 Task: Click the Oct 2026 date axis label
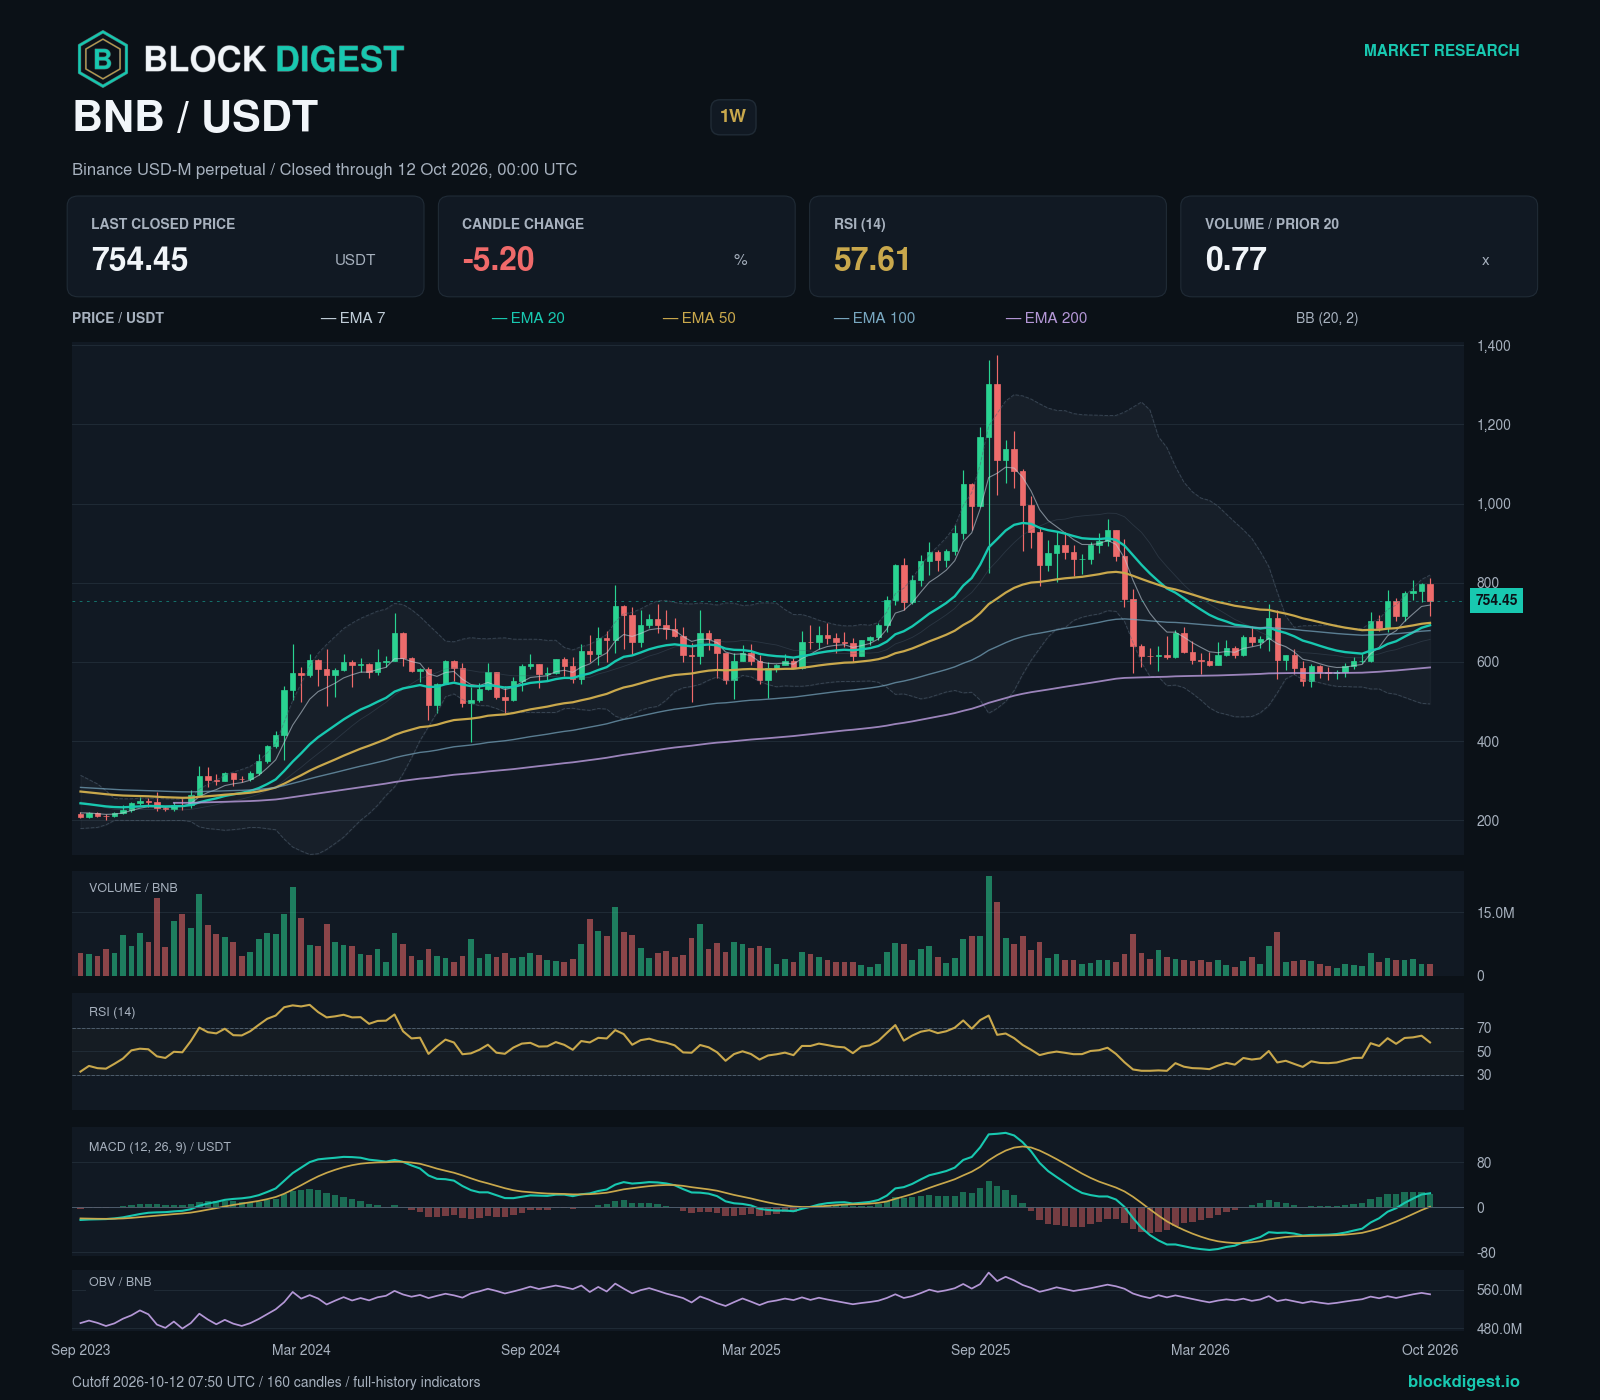(x=1430, y=1350)
